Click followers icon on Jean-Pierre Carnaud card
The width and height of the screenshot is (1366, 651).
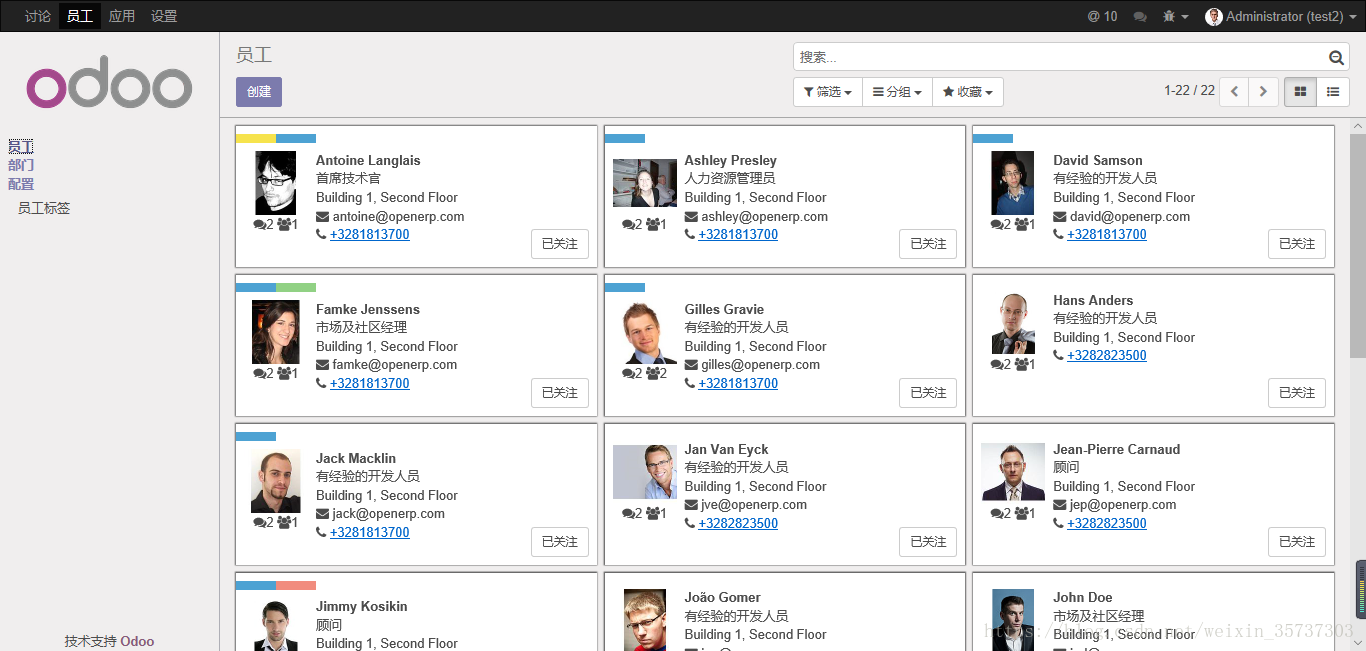pos(1022,514)
